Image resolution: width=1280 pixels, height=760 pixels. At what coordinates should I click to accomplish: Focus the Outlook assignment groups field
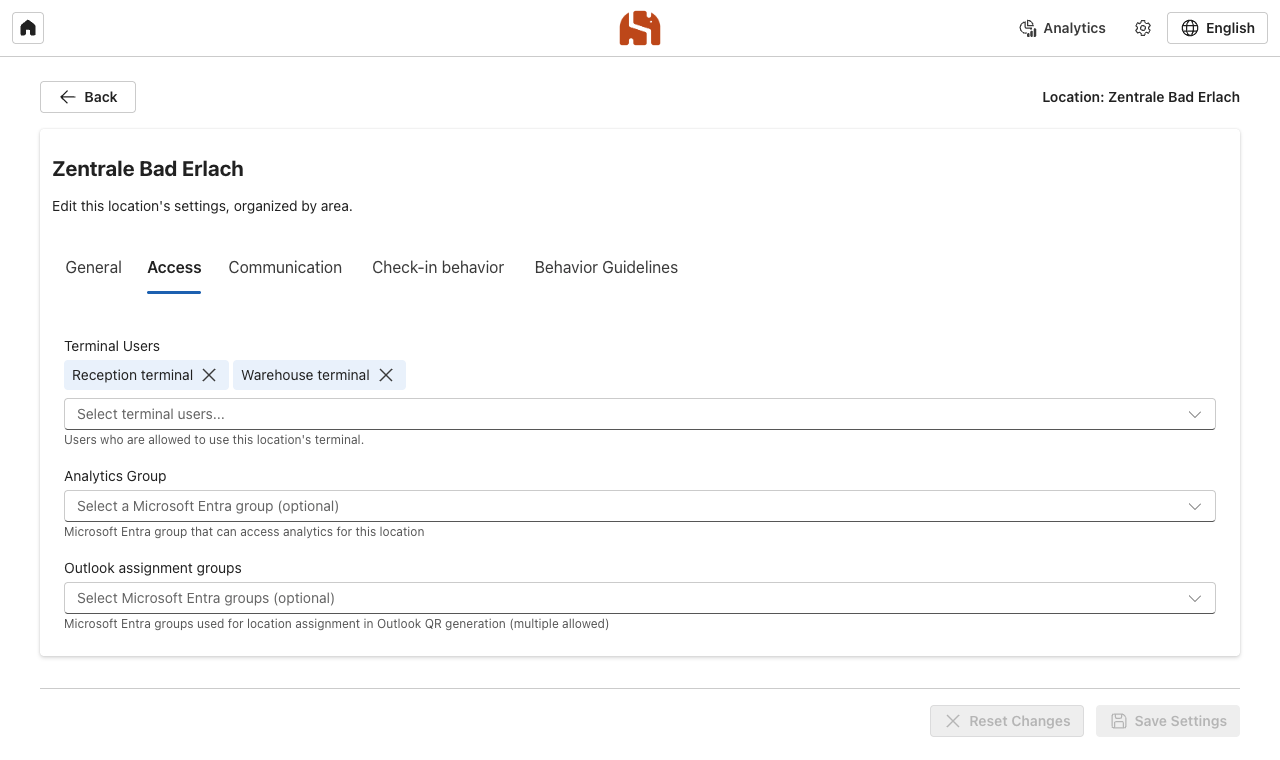[640, 598]
